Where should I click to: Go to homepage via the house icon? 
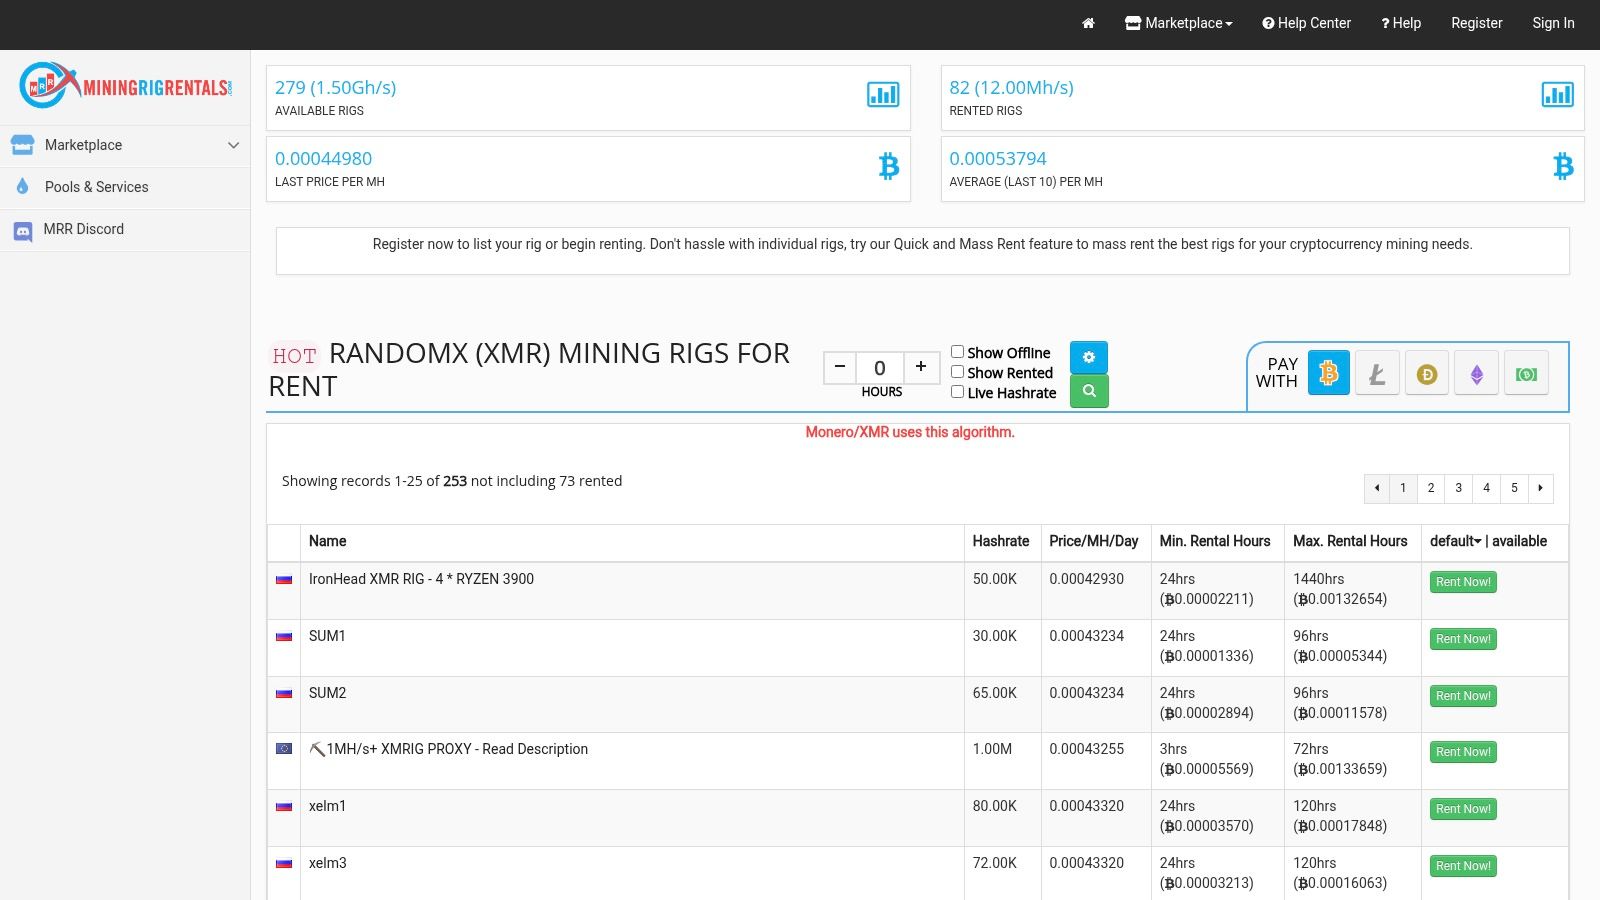pyautogui.click(x=1088, y=23)
